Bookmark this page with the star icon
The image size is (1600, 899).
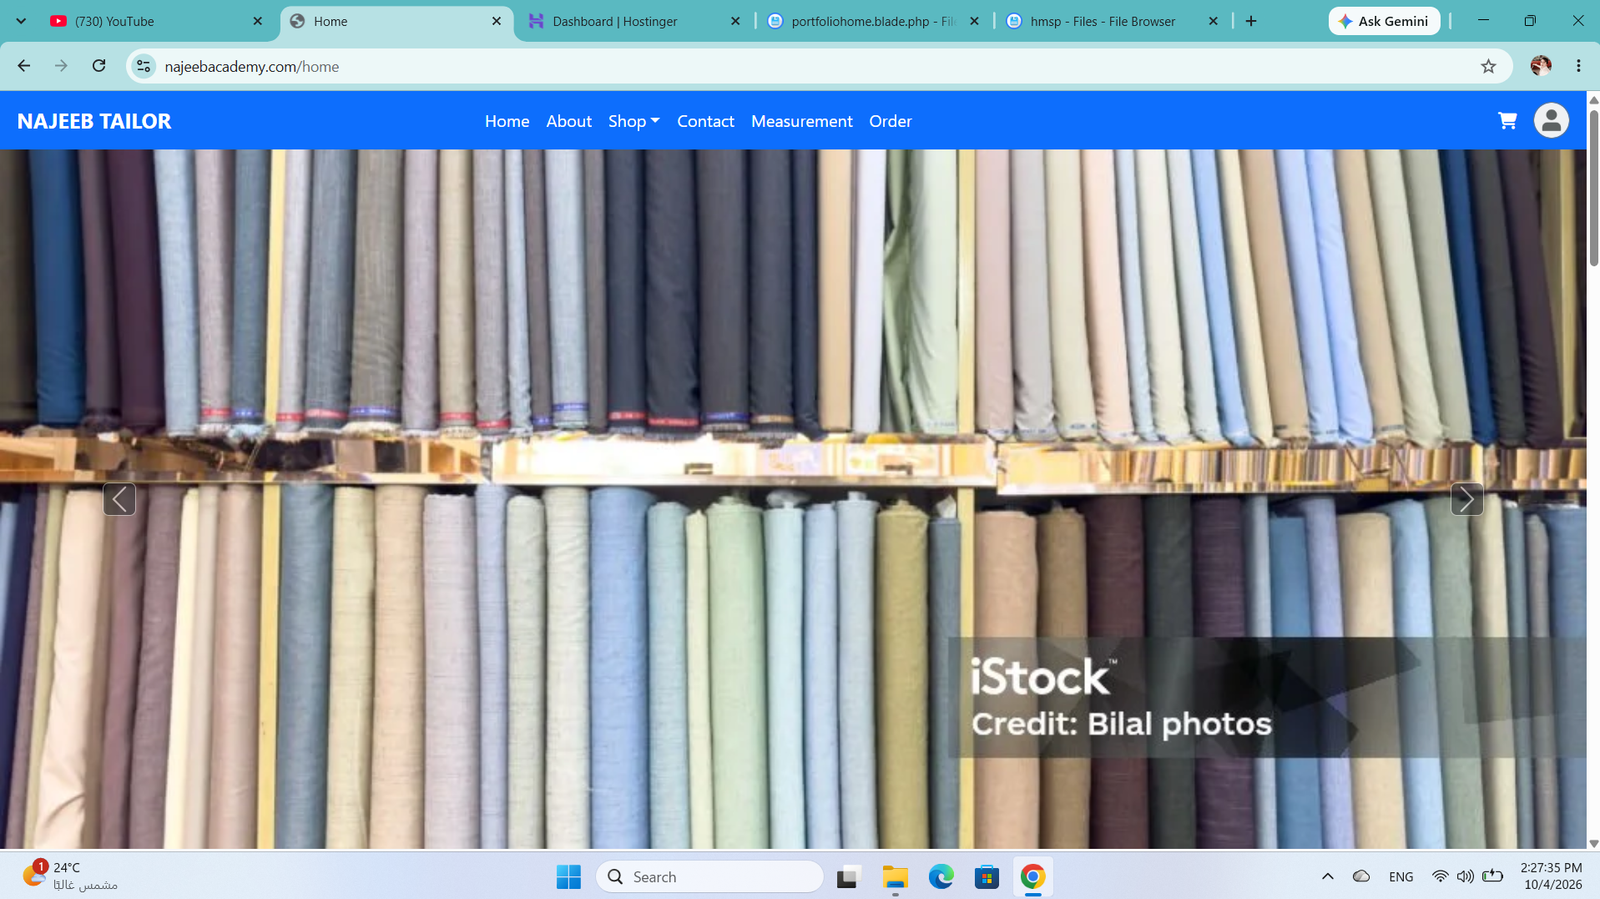pos(1488,66)
